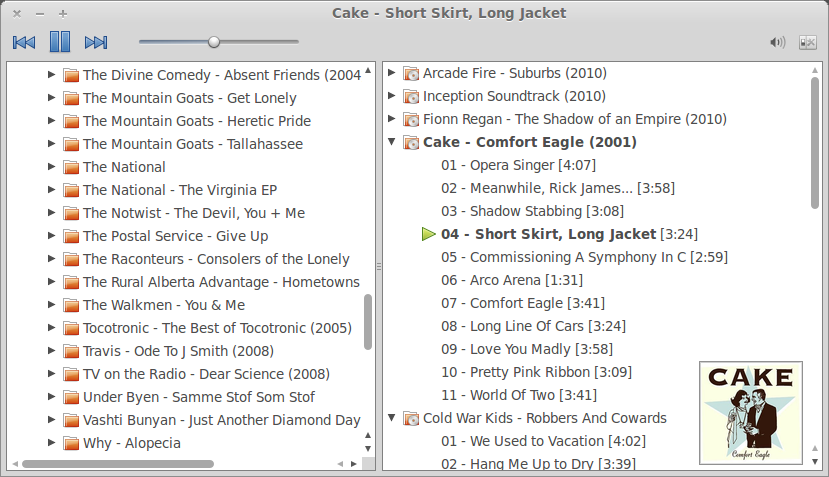This screenshot has width=829, height=477.
Task: Expand The Mountain Goats - Get Lonely folder
Action: [x=51, y=97]
